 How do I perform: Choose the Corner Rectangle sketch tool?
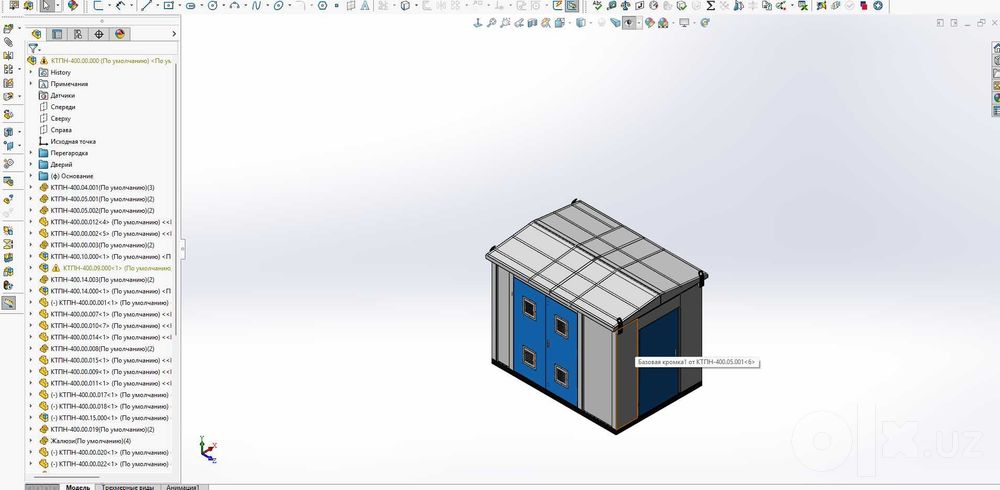[168, 5]
